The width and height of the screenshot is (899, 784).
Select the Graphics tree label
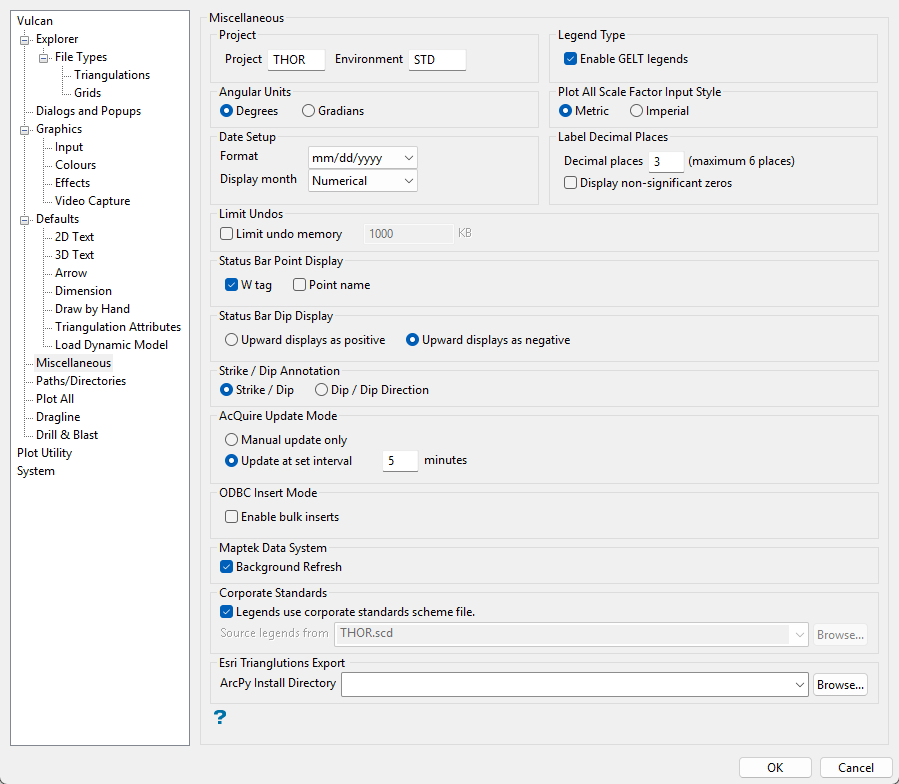tap(59, 129)
